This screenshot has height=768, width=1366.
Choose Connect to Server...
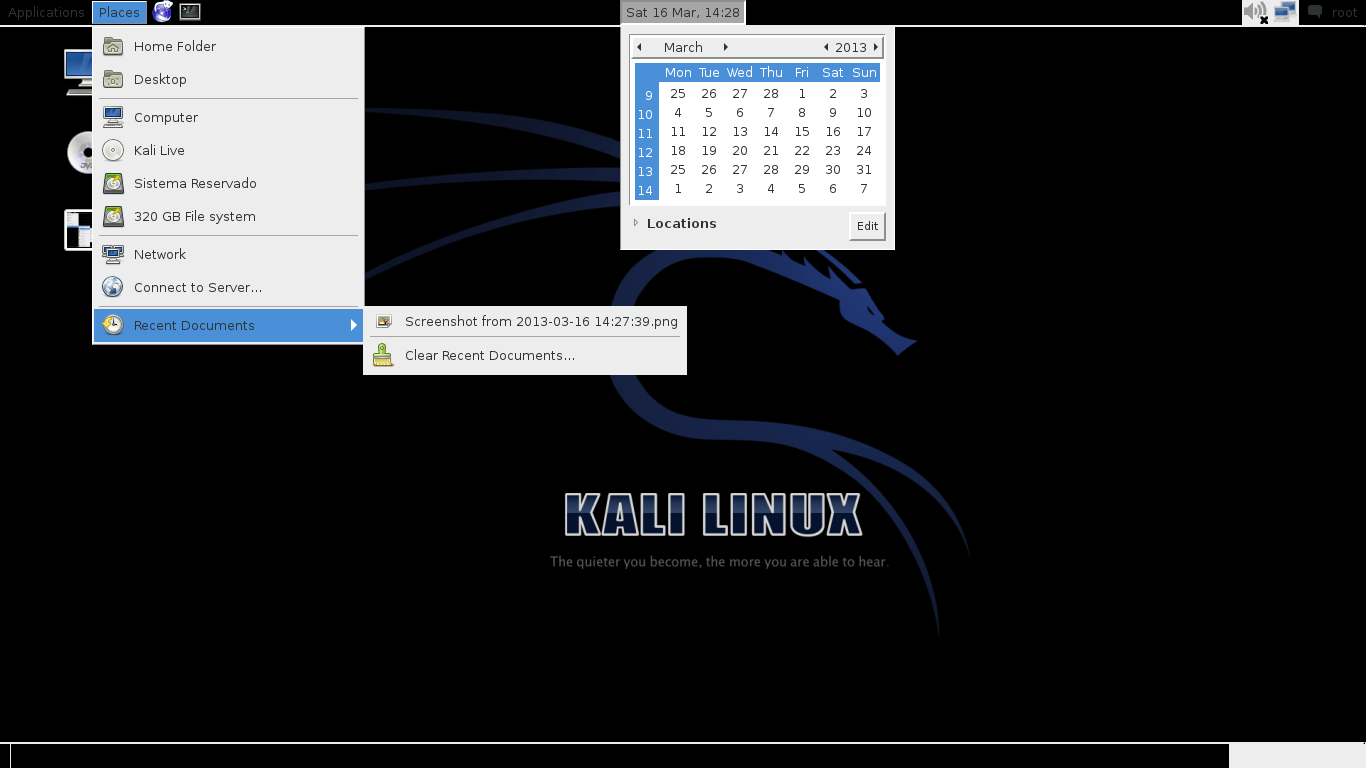228,287
